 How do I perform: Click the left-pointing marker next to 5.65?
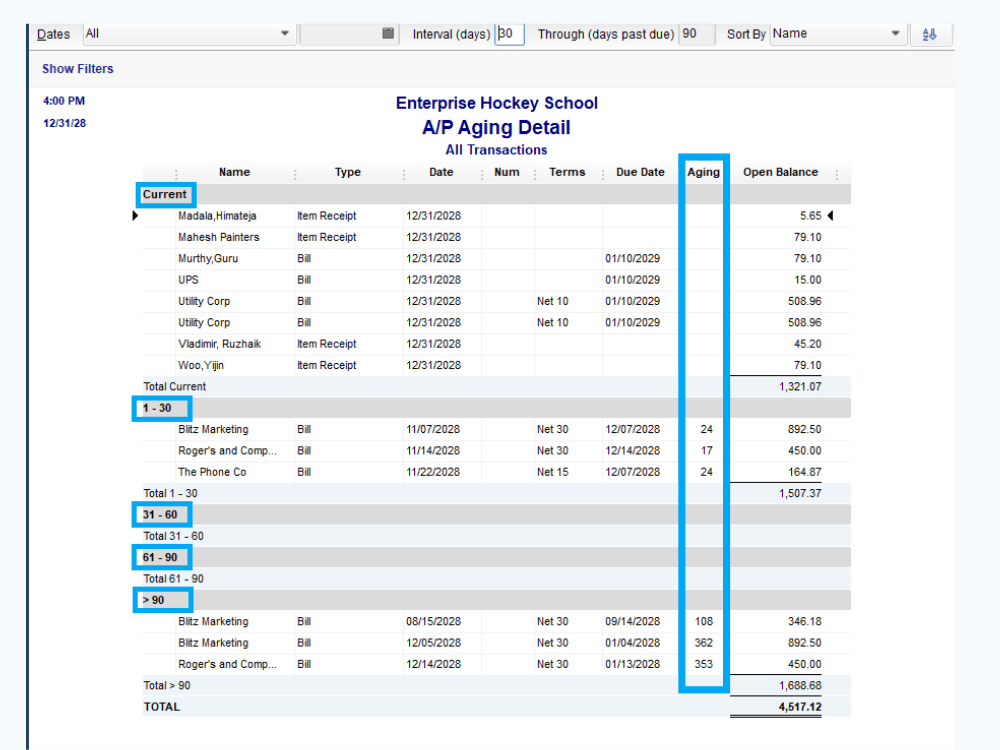pos(830,216)
